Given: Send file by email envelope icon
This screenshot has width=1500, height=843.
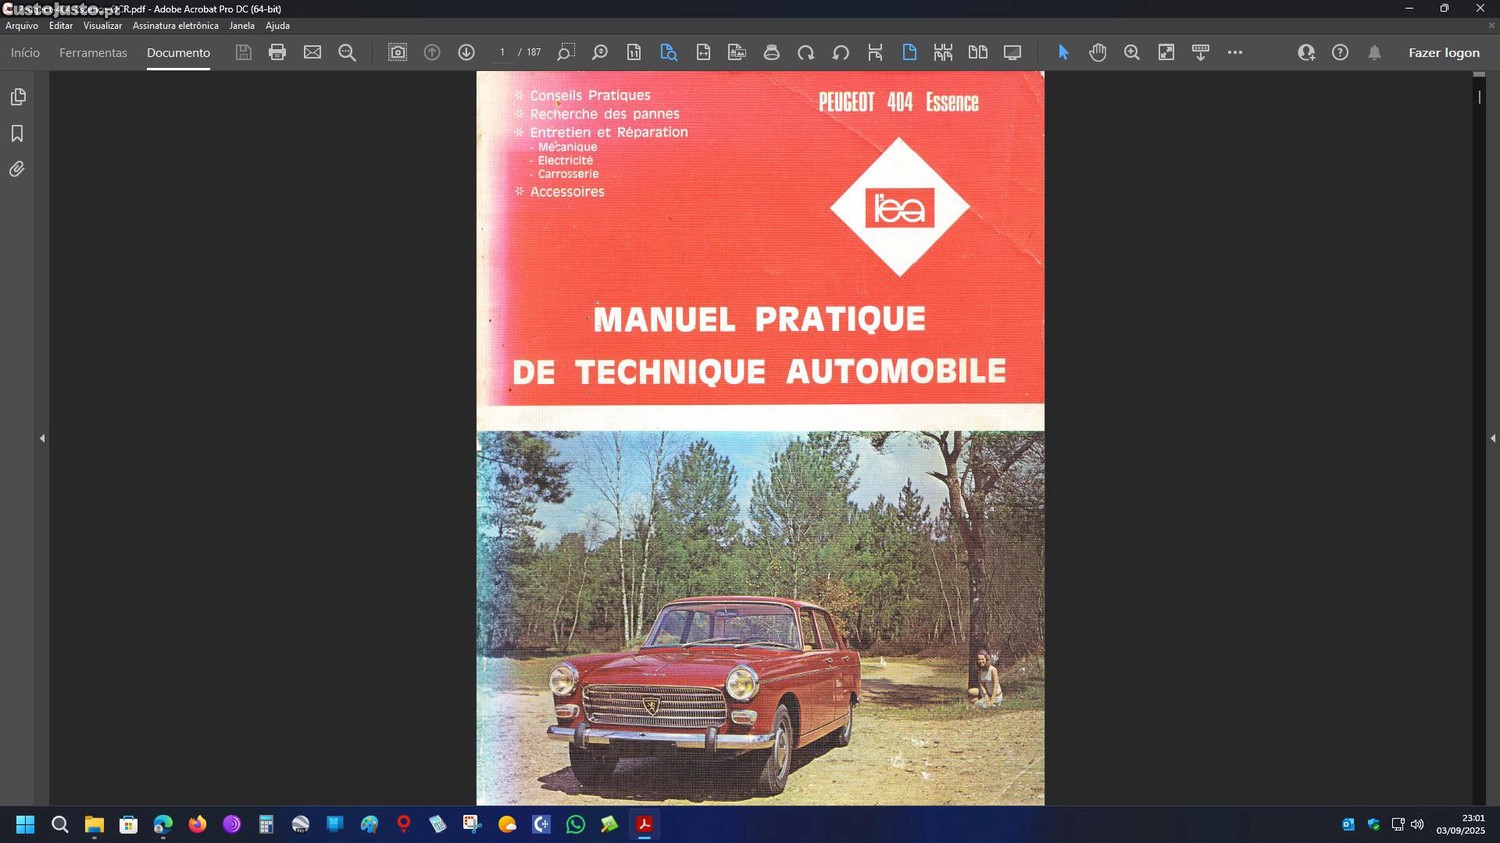Looking at the screenshot, I should click(312, 52).
